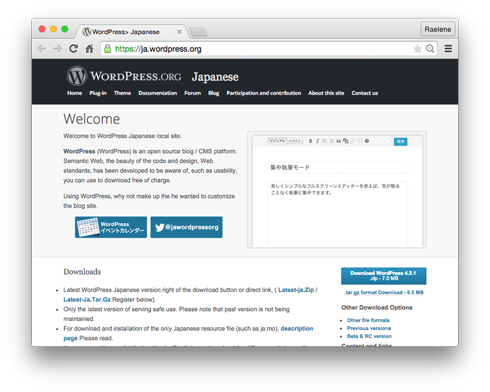Open the Home menu item
This screenshot has height=392, width=490.
tap(74, 93)
